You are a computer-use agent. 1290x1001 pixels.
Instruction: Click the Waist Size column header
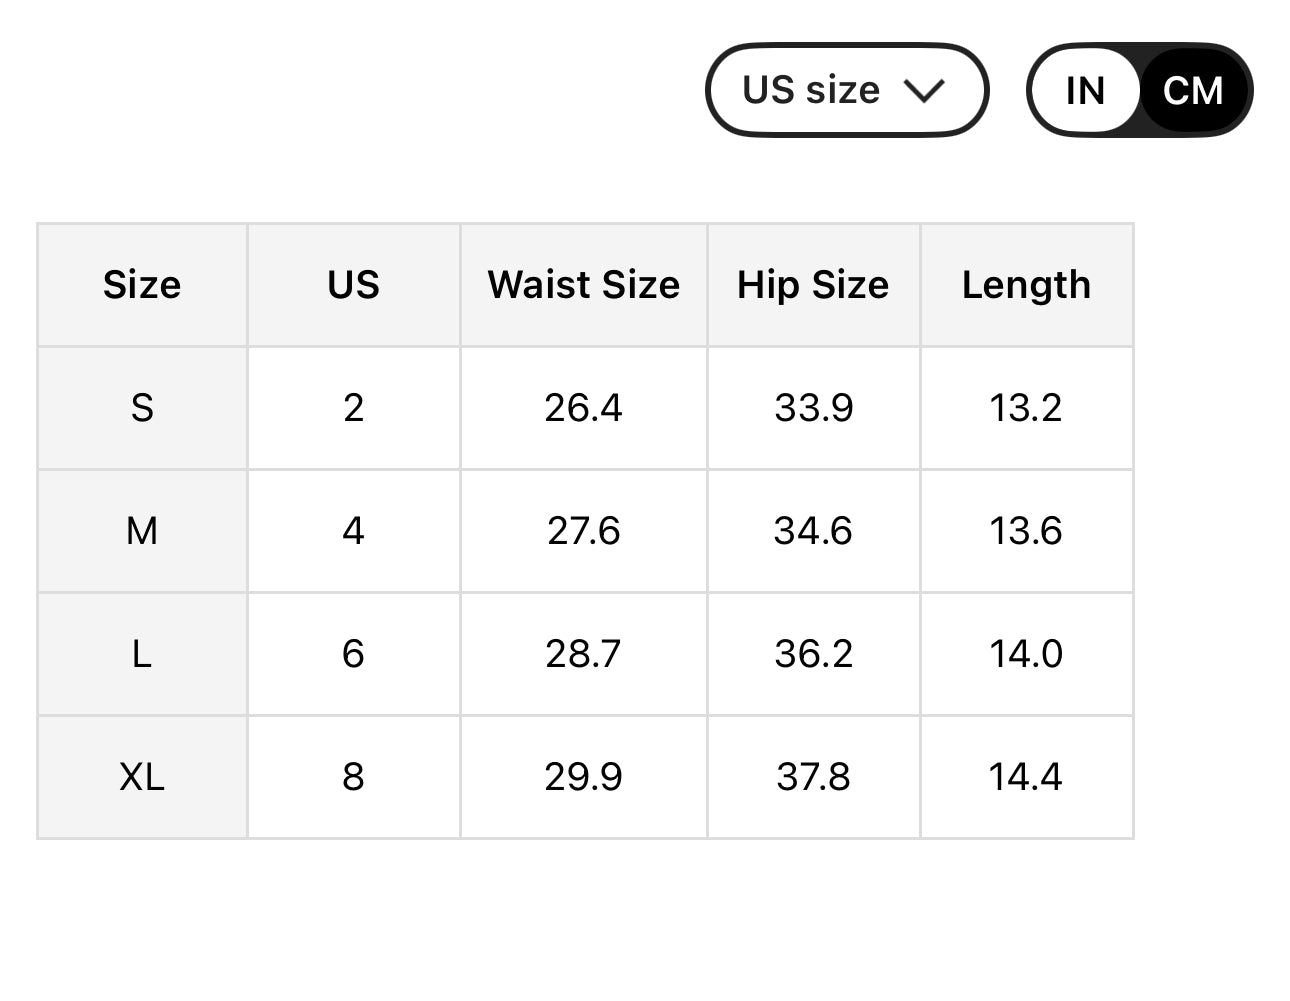[583, 285]
